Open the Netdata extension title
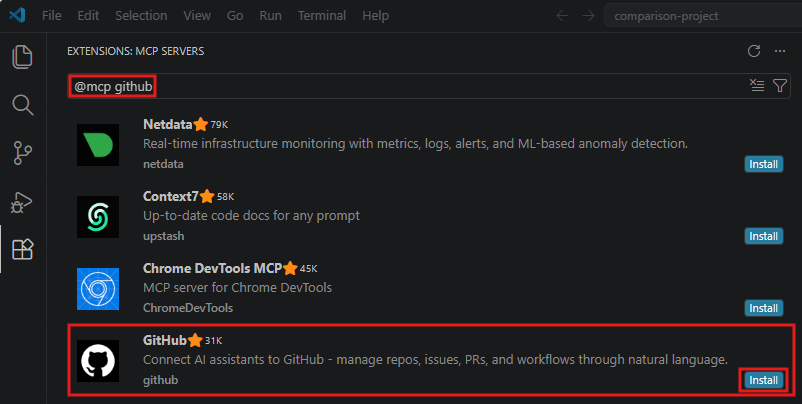802x404 pixels. coord(168,124)
